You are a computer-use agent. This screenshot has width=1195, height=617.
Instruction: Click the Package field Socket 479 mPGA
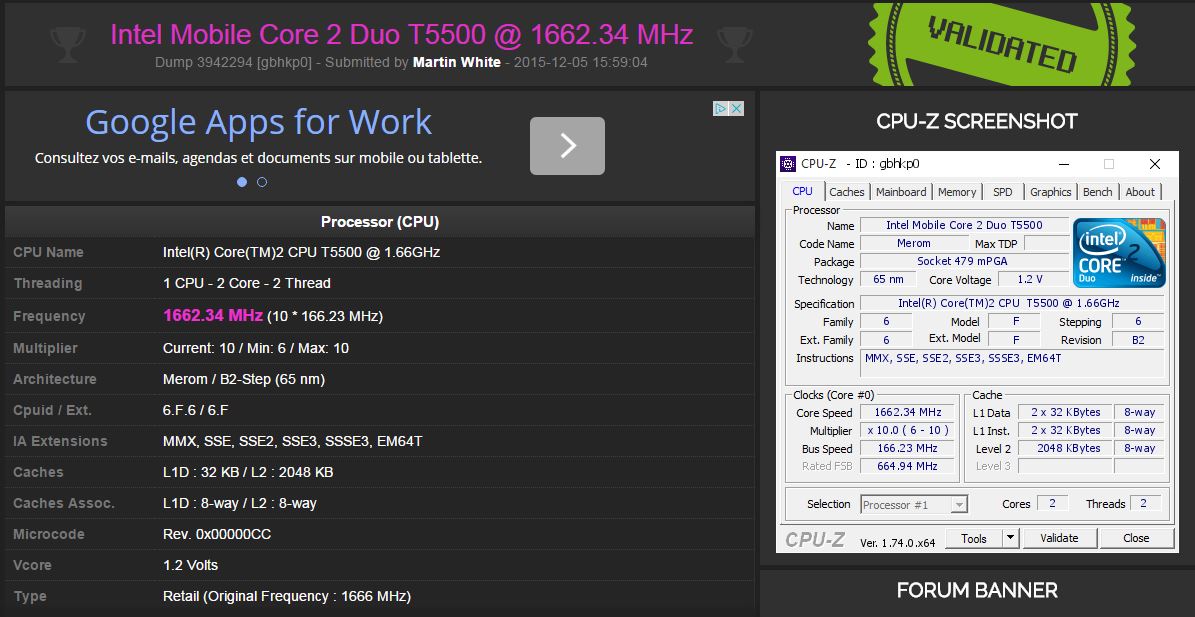(x=965, y=261)
